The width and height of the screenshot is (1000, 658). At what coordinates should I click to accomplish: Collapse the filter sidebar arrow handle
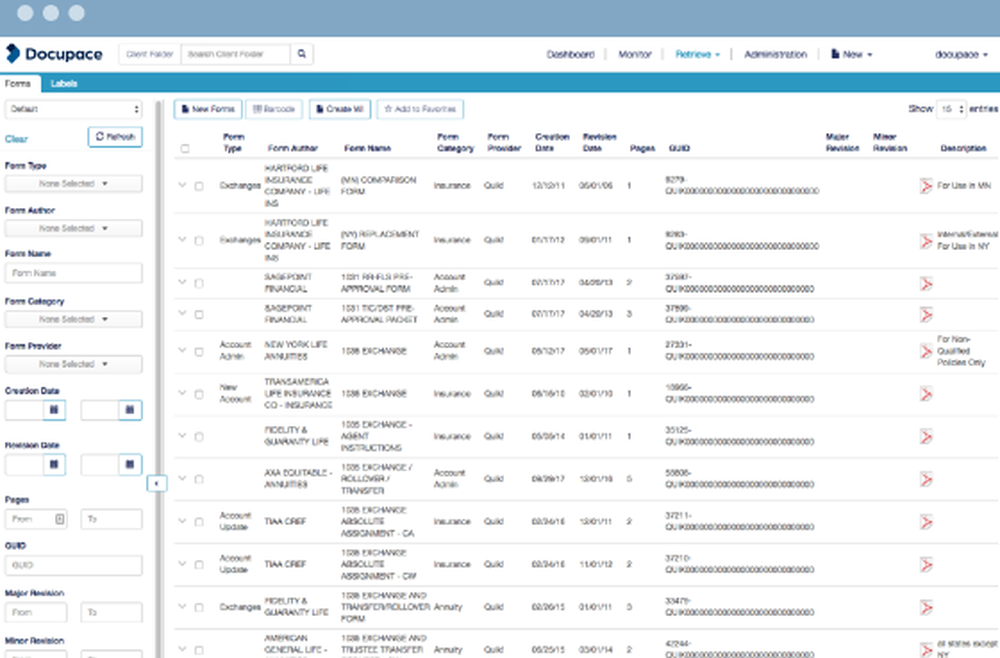click(x=156, y=484)
